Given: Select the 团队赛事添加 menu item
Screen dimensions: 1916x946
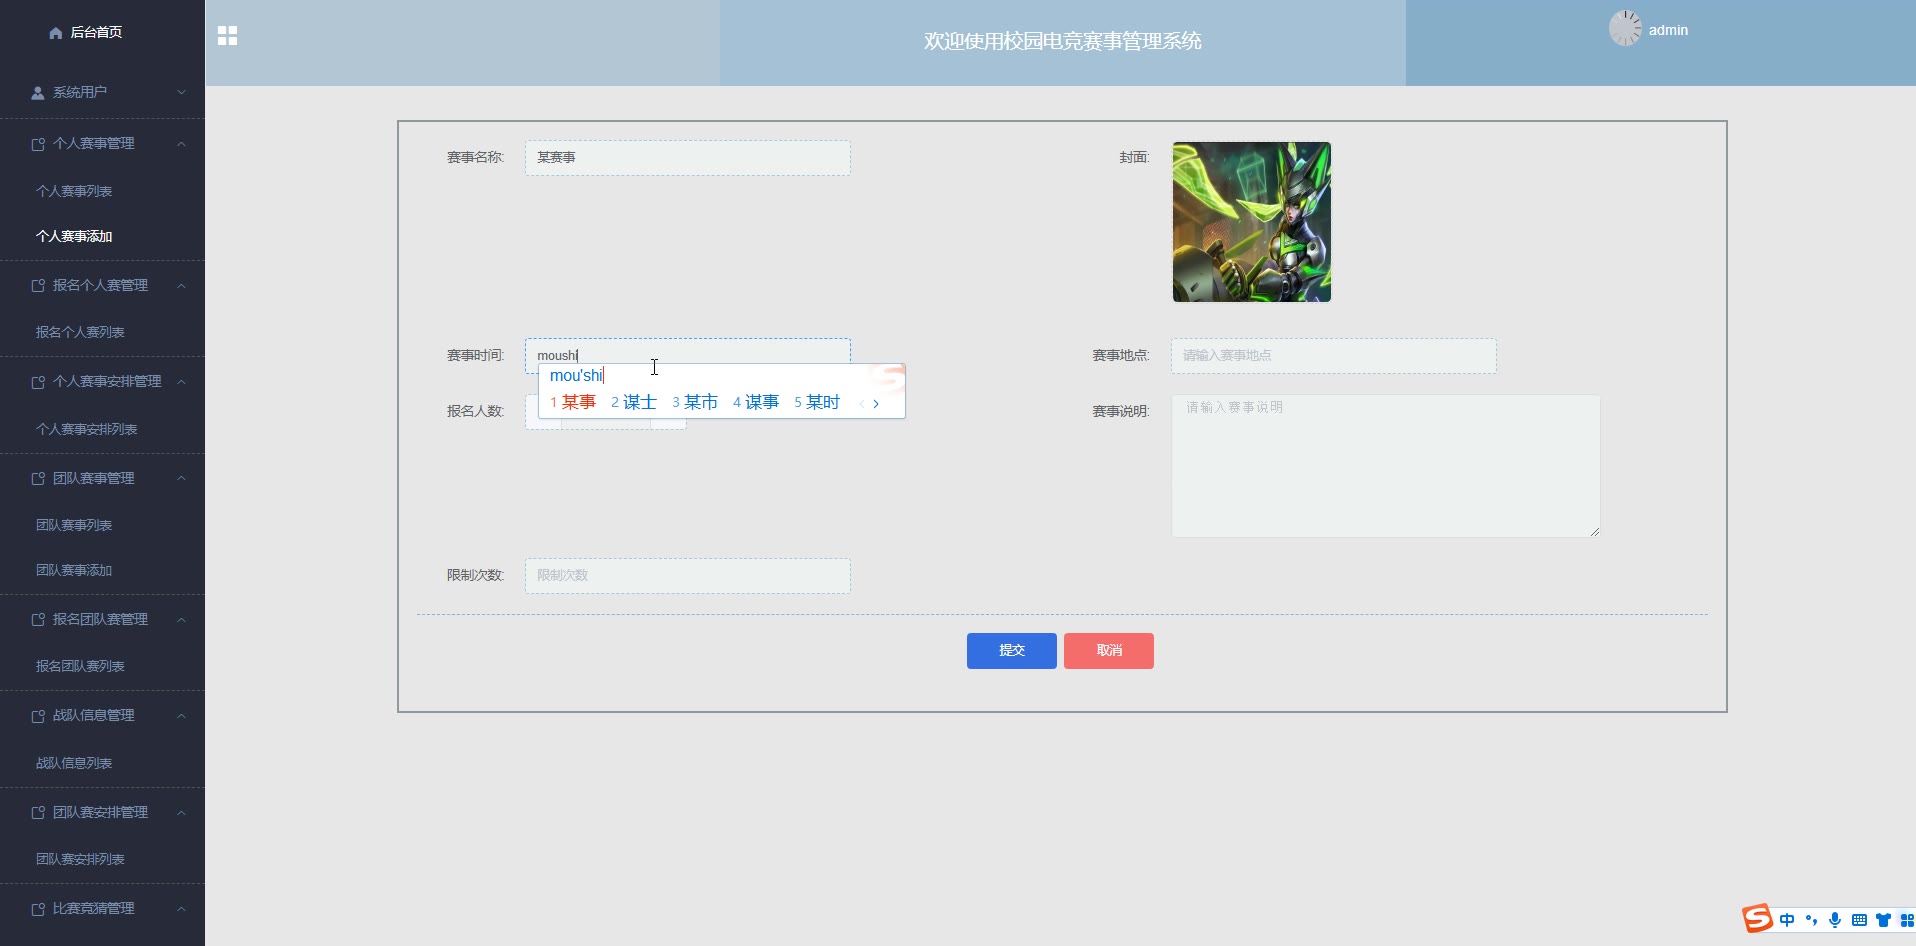Looking at the screenshot, I should point(74,571).
